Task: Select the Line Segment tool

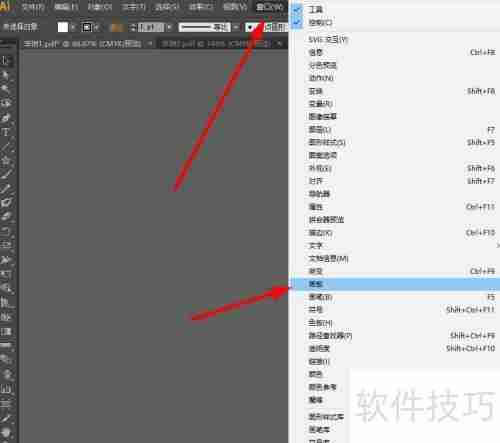Action: pos(6,146)
